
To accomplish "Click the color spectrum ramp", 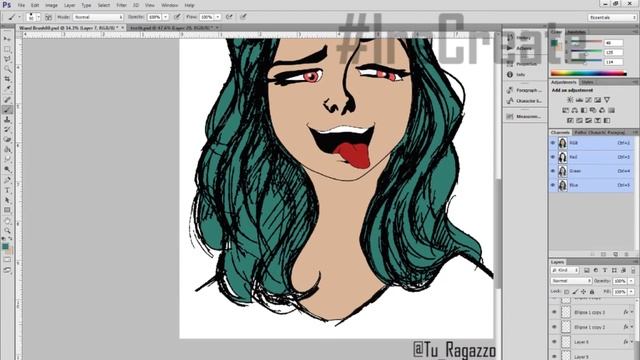I will (x=589, y=73).
